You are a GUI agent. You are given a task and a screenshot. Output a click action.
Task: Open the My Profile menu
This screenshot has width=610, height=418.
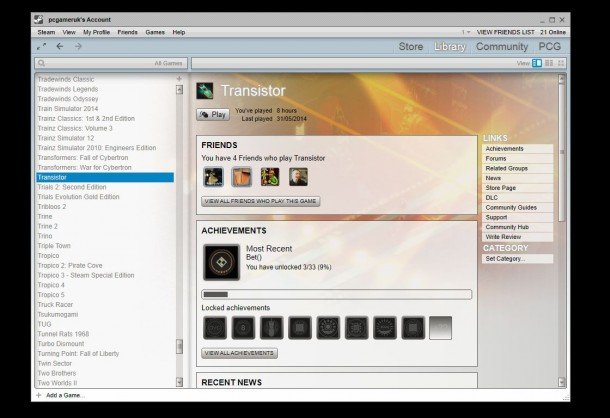tap(96, 32)
